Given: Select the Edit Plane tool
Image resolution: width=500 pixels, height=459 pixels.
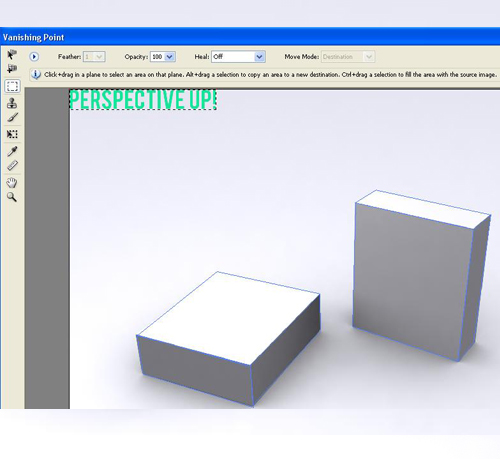Looking at the screenshot, I should [x=12, y=54].
